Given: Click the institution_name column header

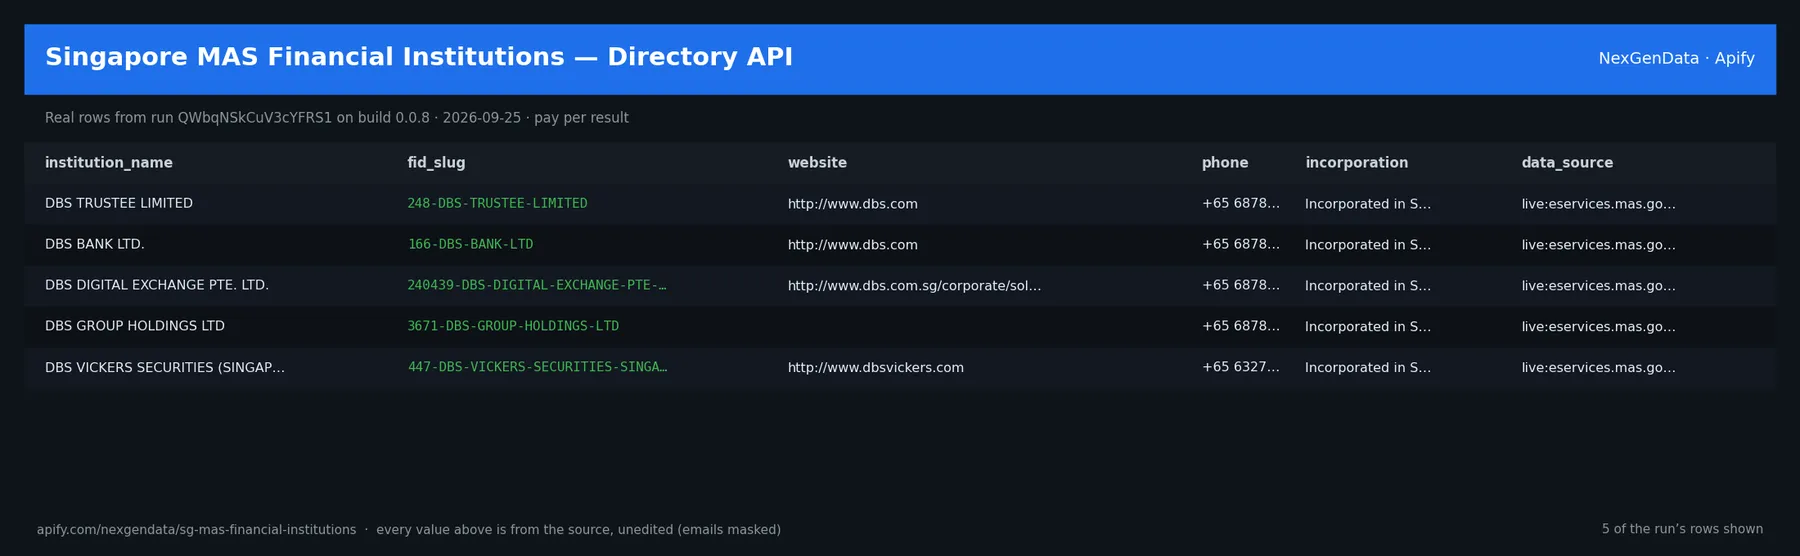Looking at the screenshot, I should 108,163.
